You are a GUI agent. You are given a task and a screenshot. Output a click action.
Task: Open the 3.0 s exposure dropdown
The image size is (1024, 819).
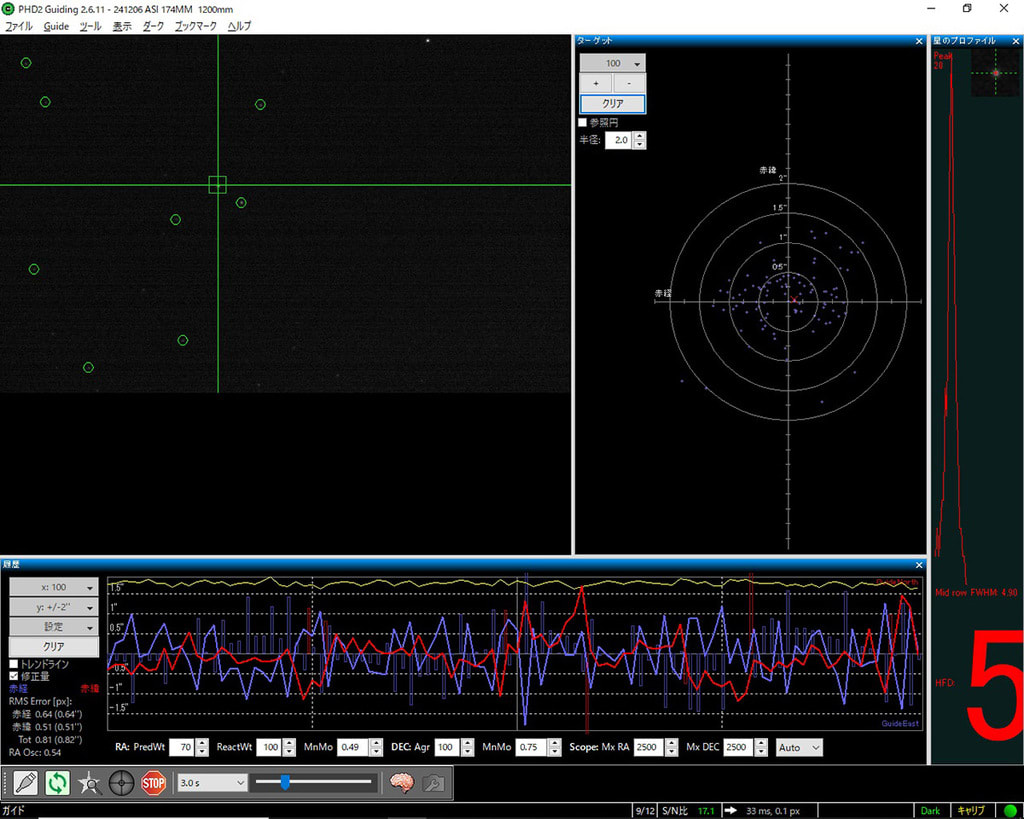pyautogui.click(x=212, y=782)
